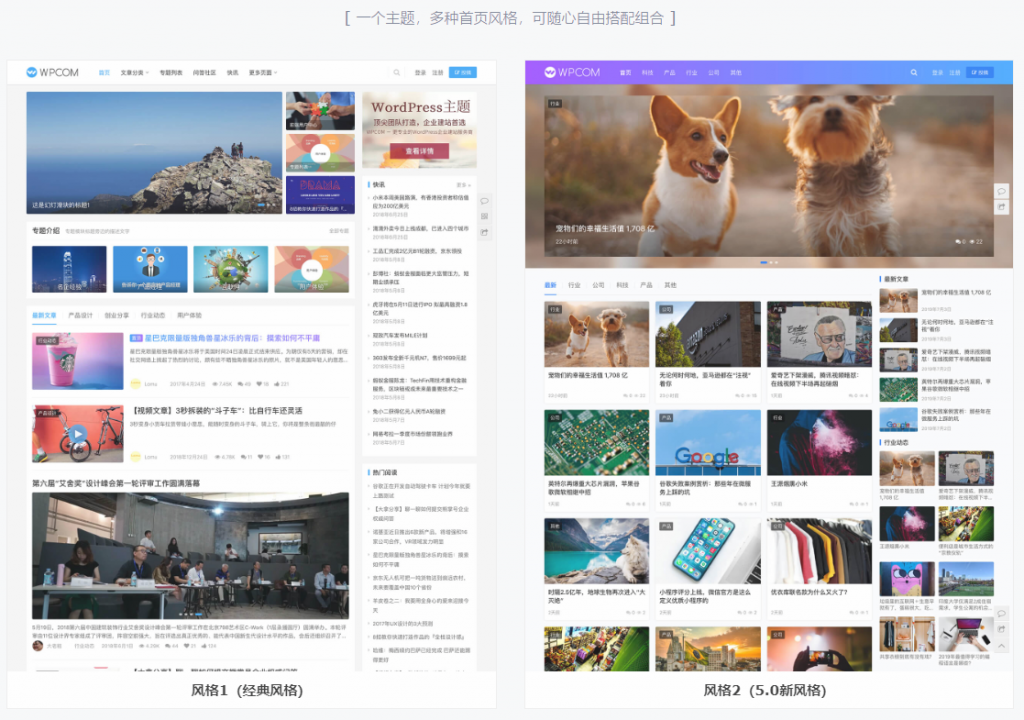This screenshot has height=720, width=1024.
Task: Click share icon beside Style 2 dog banner
Action: [x=1001, y=207]
